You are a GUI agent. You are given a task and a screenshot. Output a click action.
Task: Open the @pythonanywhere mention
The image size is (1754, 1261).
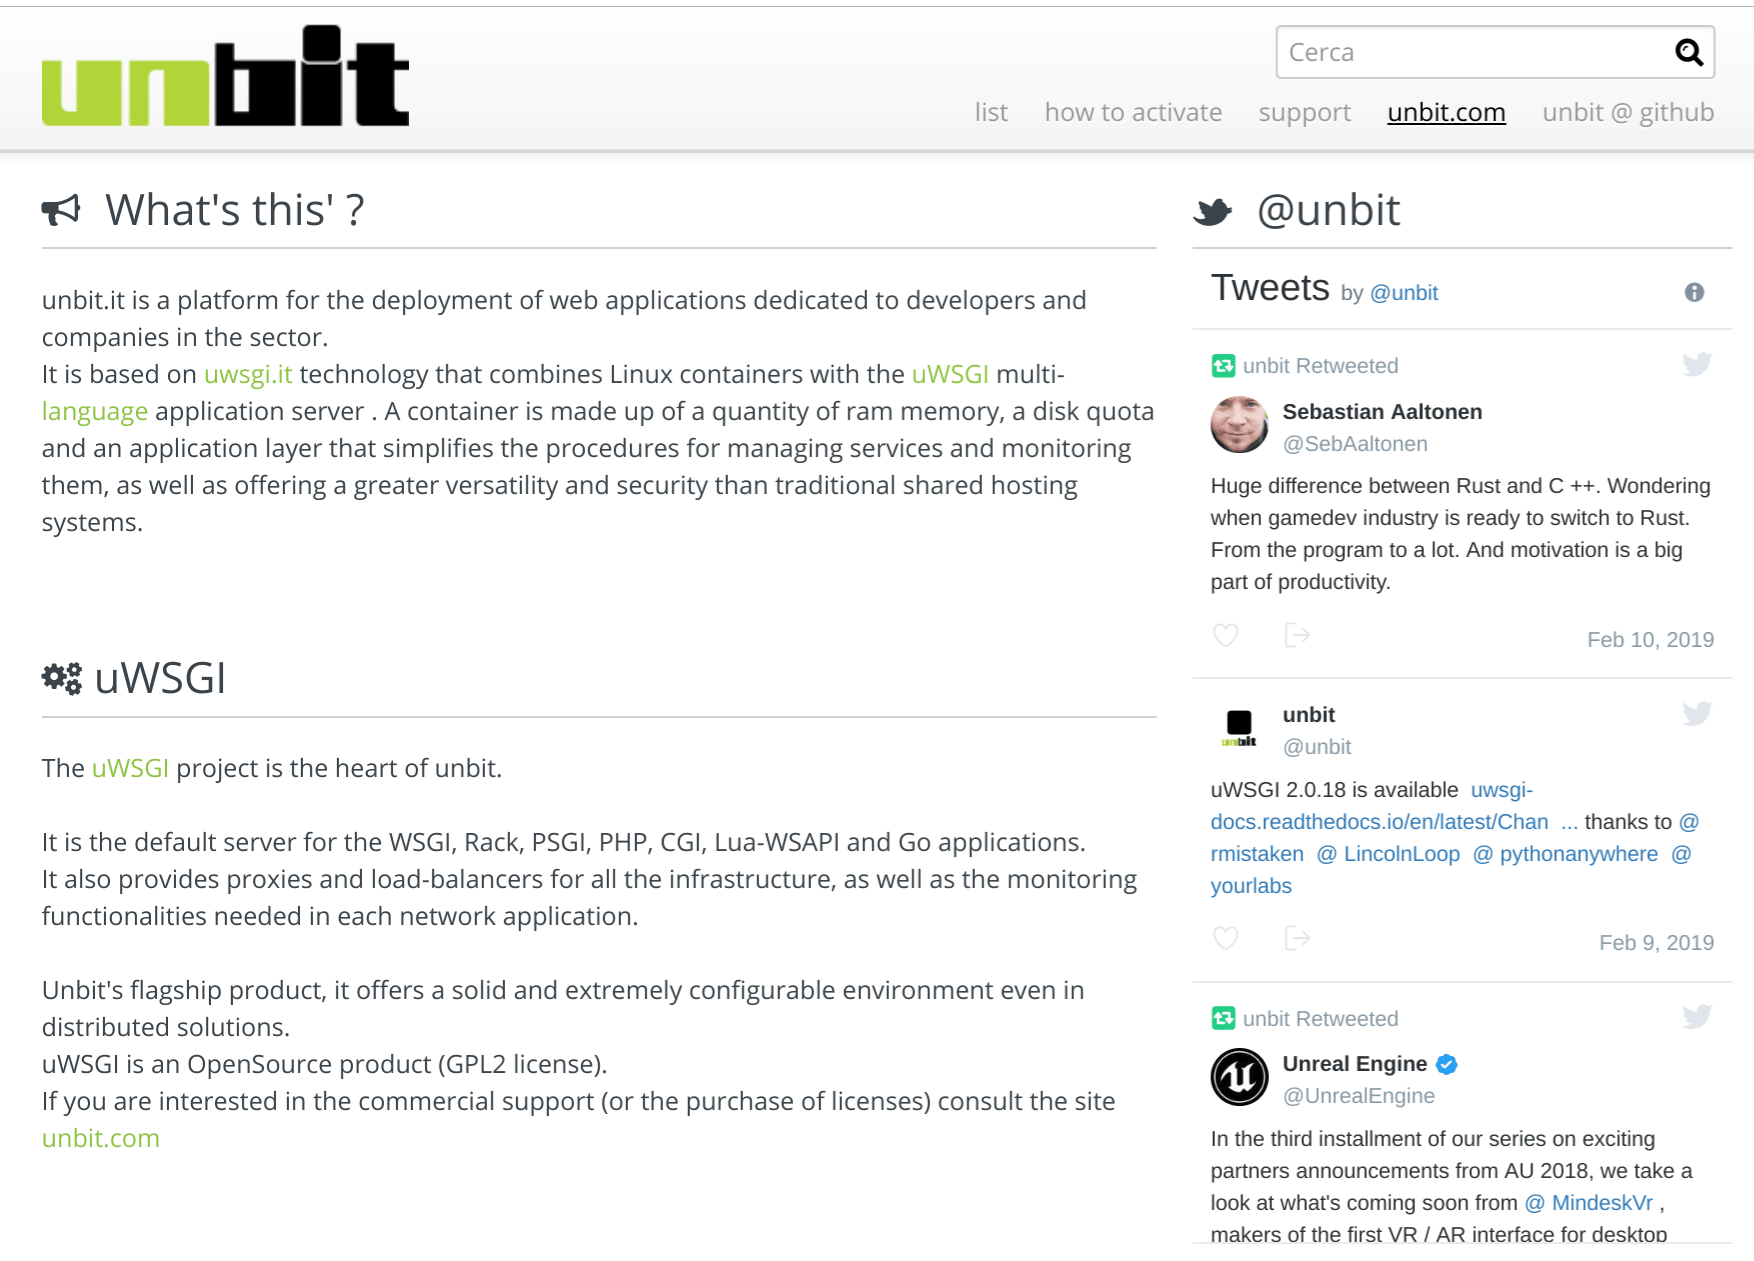pyautogui.click(x=1566, y=854)
